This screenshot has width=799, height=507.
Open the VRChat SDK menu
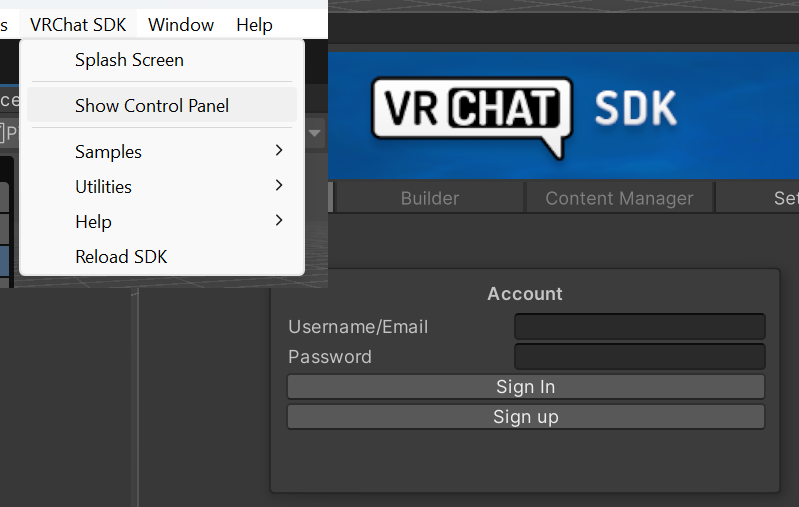point(78,24)
